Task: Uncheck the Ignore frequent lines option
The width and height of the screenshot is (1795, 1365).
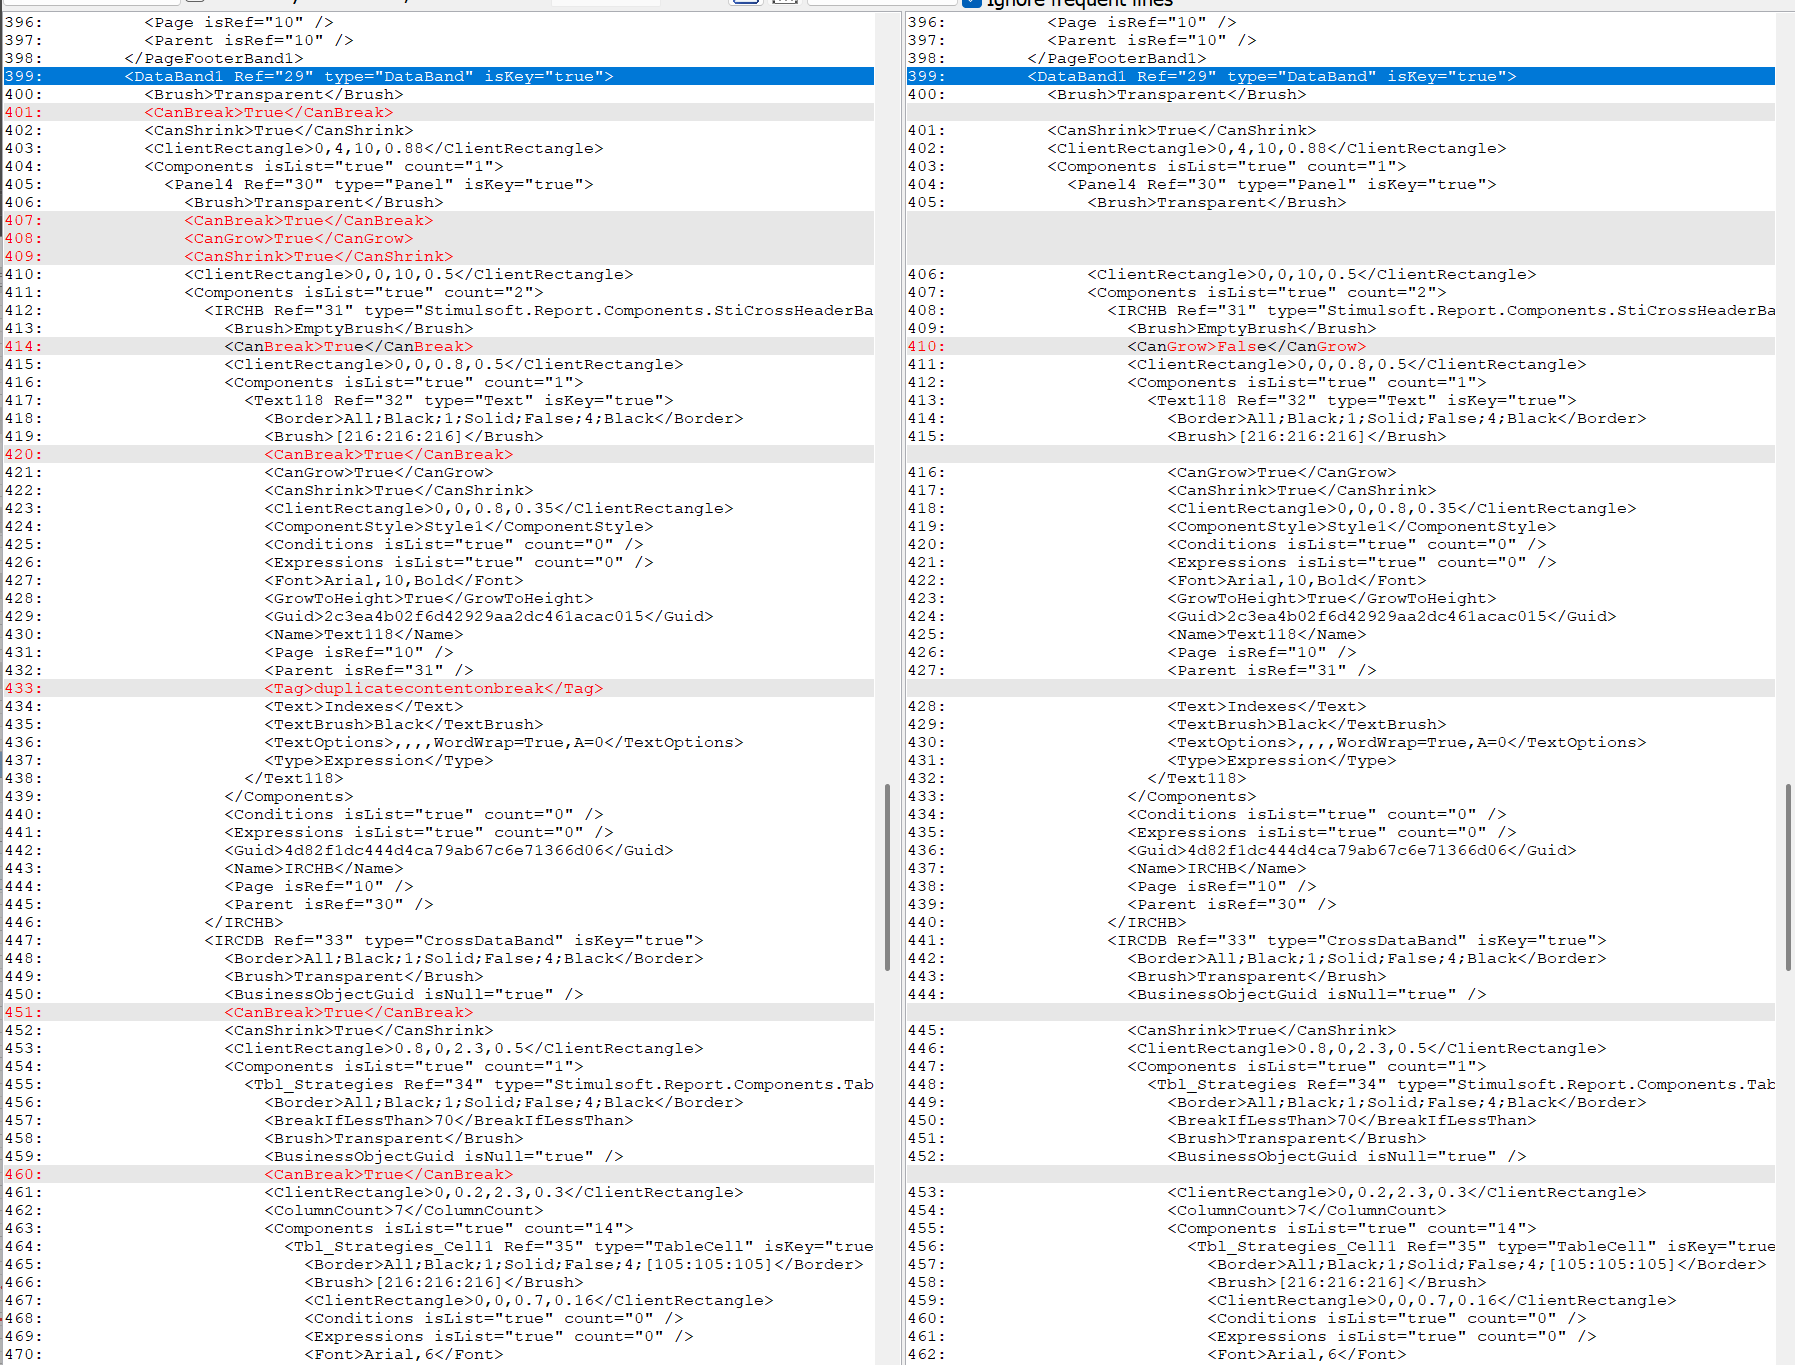Action: pos(971,3)
